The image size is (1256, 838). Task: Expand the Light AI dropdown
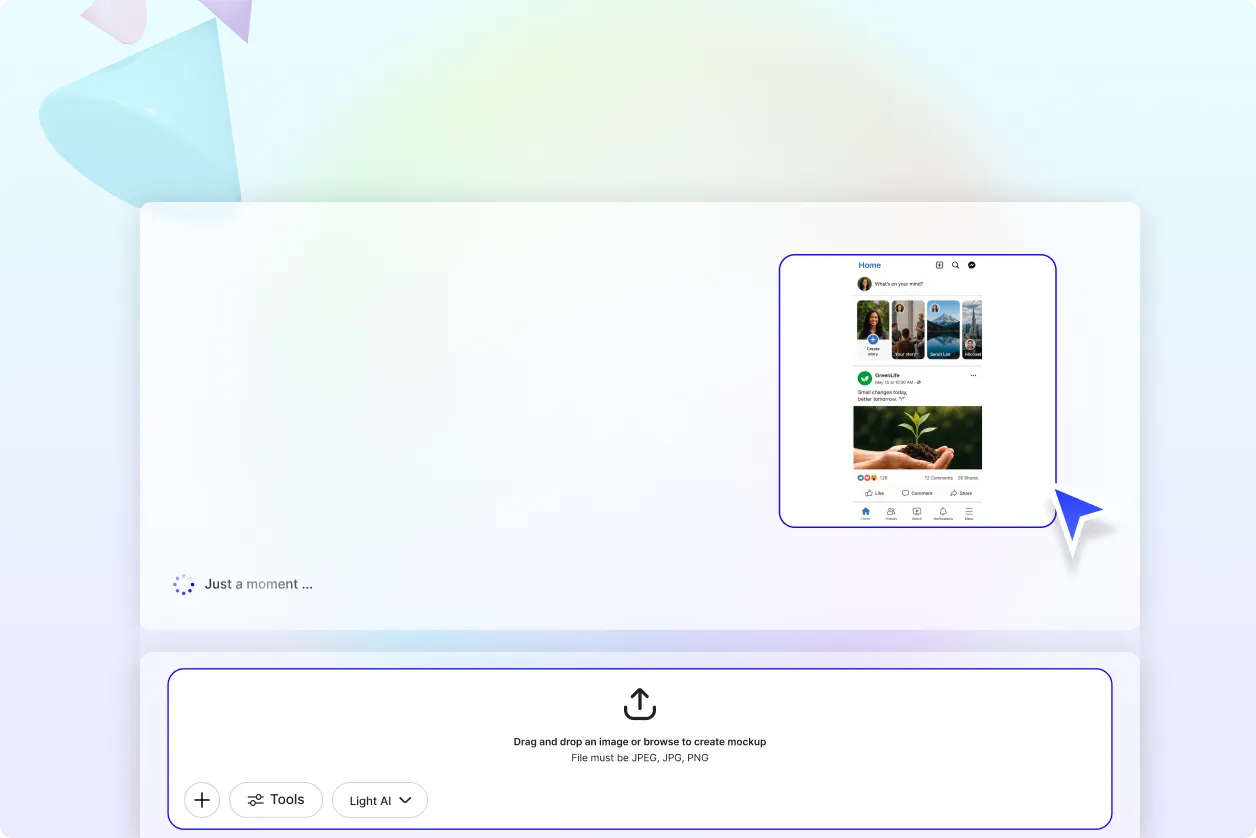click(380, 800)
